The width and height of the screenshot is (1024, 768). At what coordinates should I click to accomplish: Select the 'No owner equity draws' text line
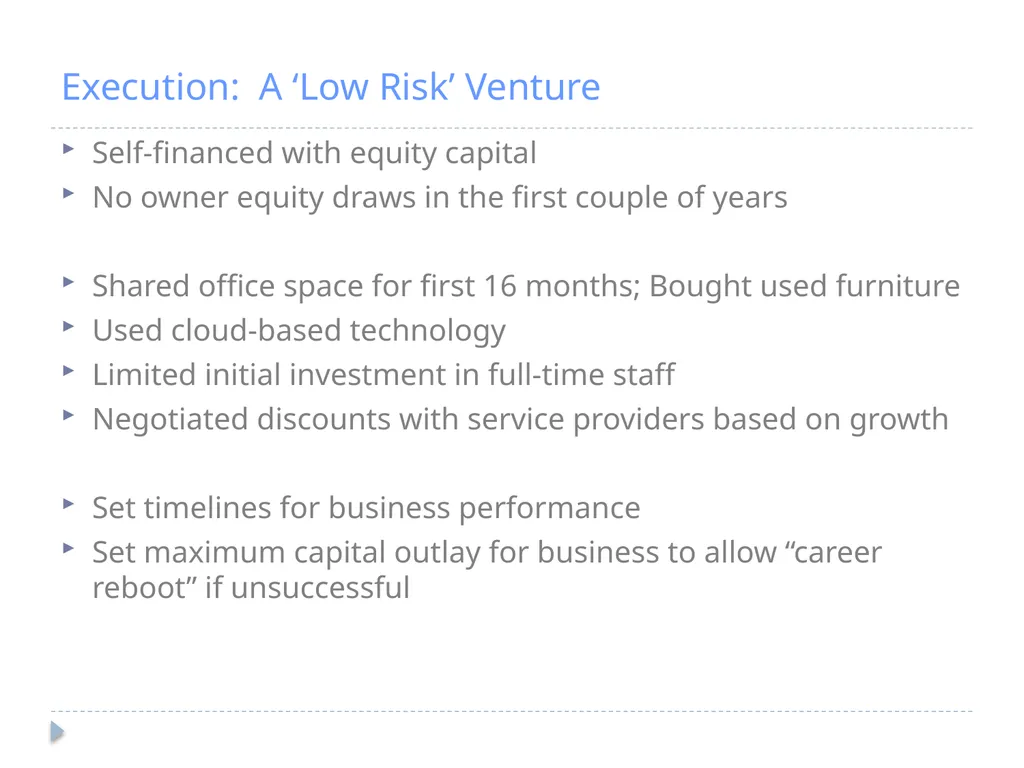[440, 198]
